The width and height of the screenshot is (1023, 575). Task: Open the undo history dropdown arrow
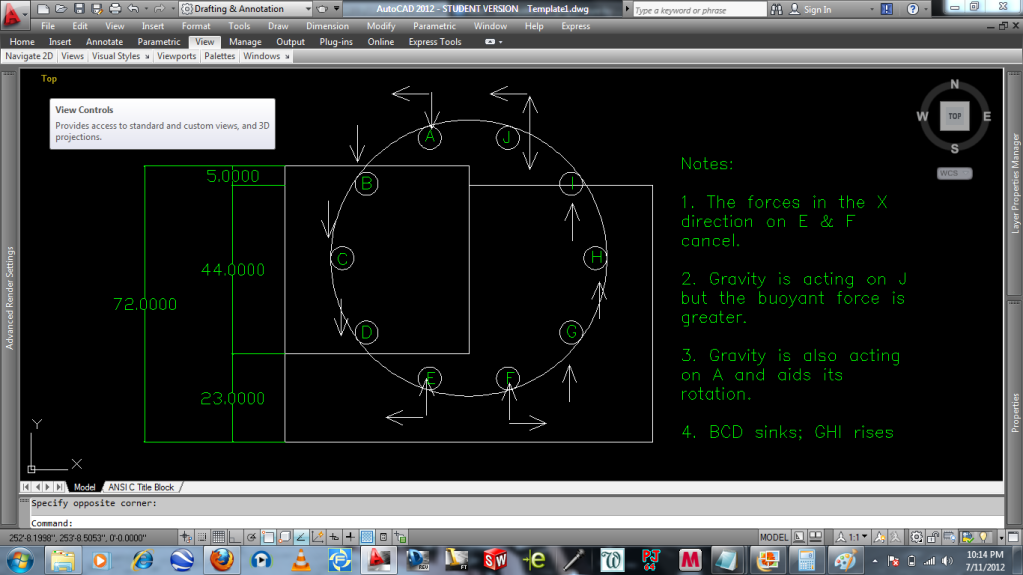pyautogui.click(x=145, y=9)
